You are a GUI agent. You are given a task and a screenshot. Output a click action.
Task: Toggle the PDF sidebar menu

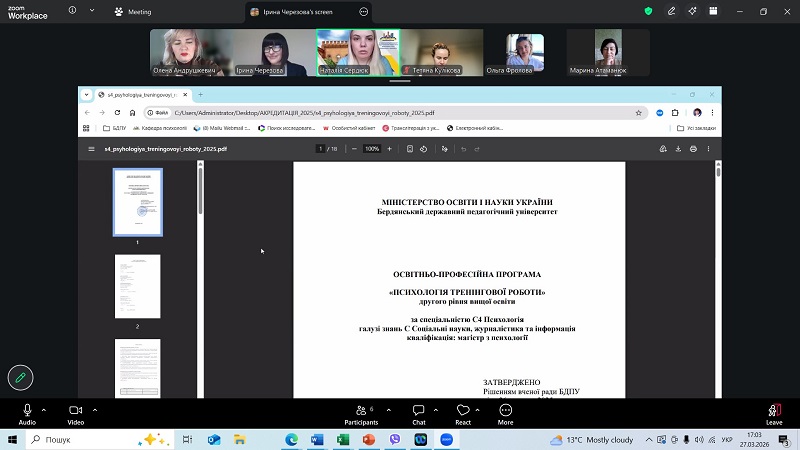(92, 149)
